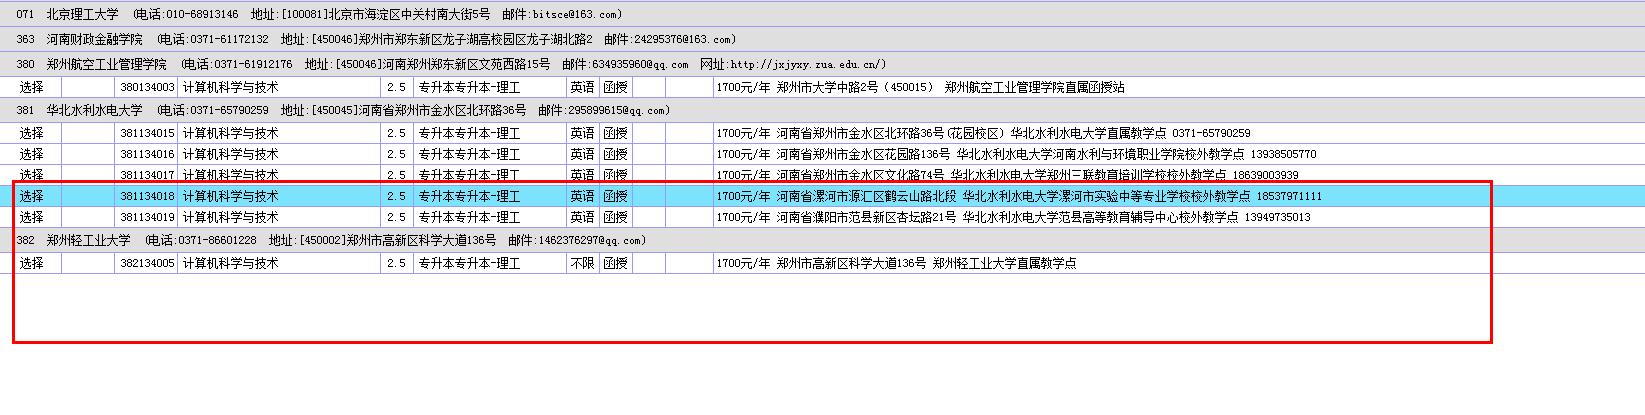1645x415 pixels.
Task: Click 函授 cell in row 381134015
Action: (615, 133)
